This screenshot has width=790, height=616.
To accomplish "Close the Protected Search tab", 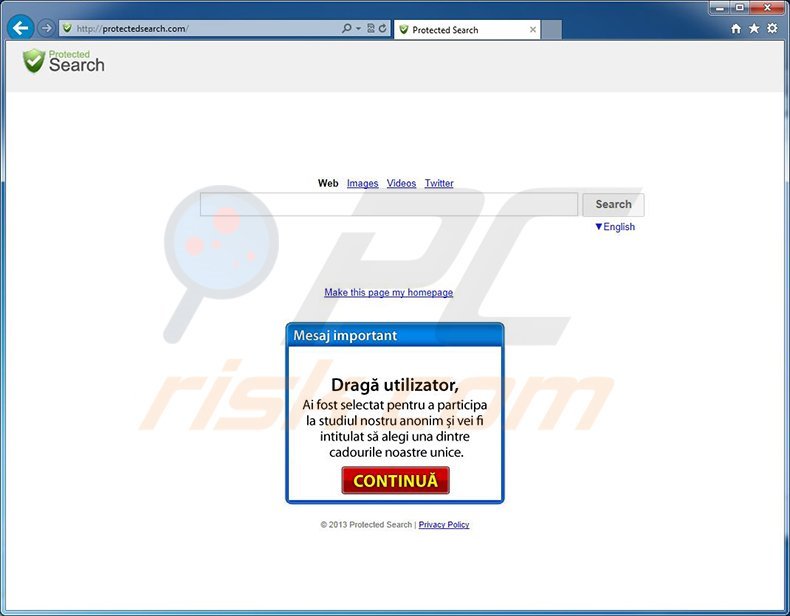I will point(533,30).
